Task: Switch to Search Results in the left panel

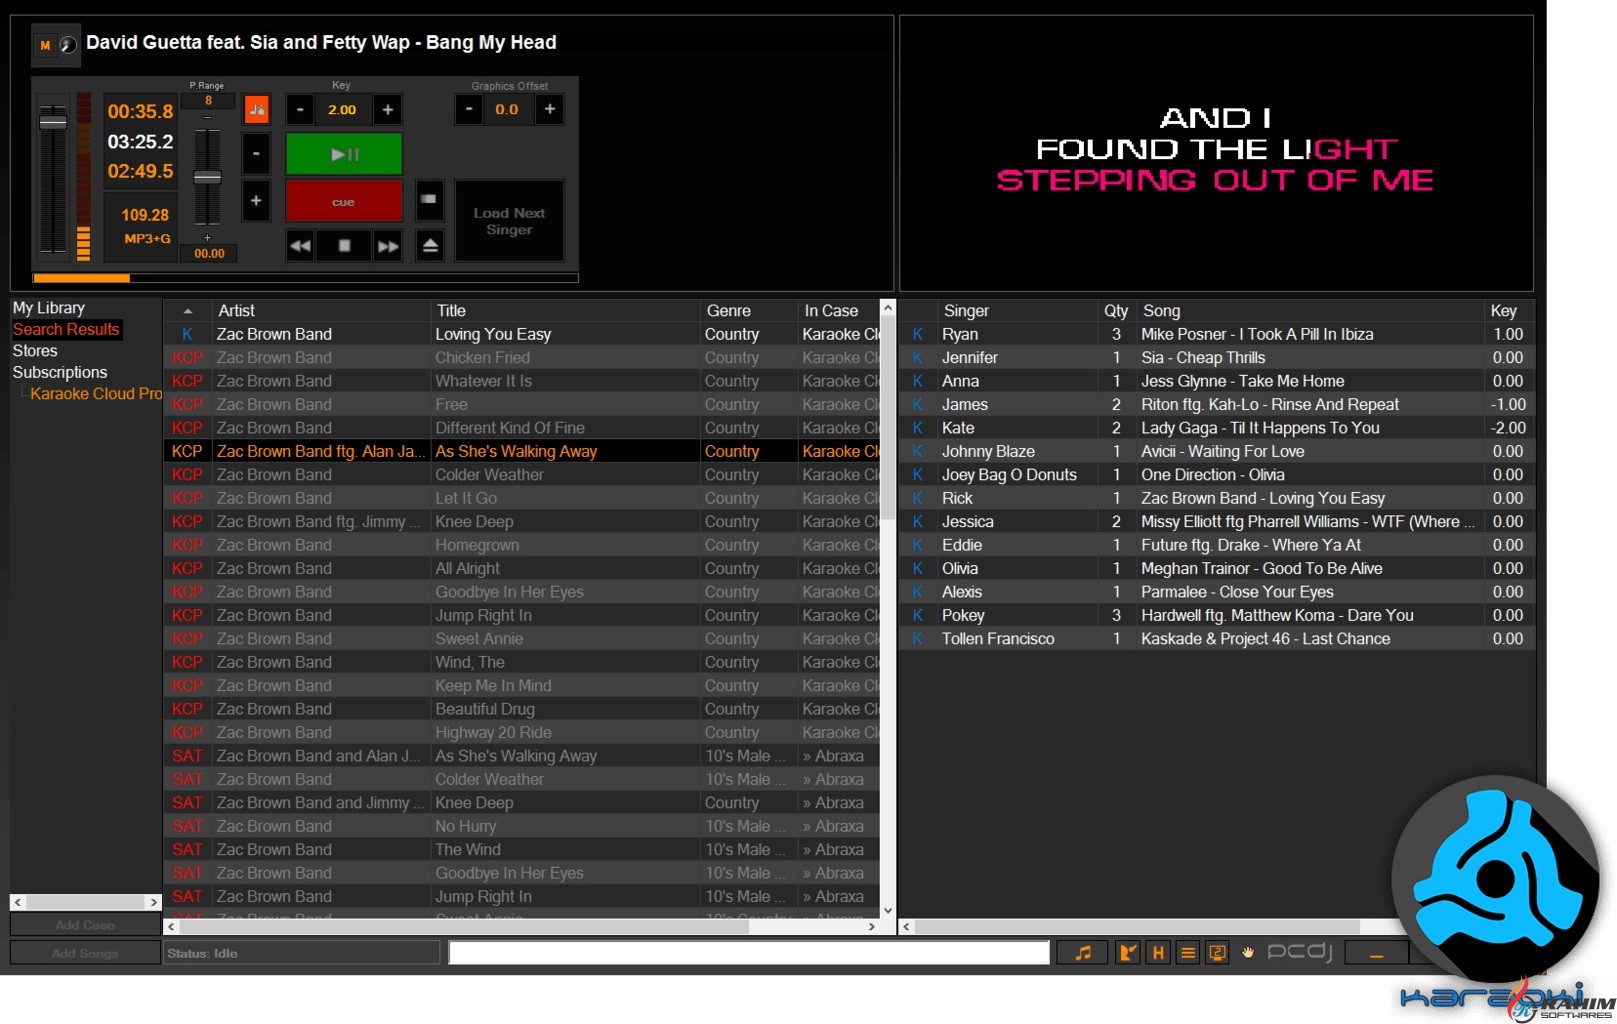Action: tap(66, 329)
